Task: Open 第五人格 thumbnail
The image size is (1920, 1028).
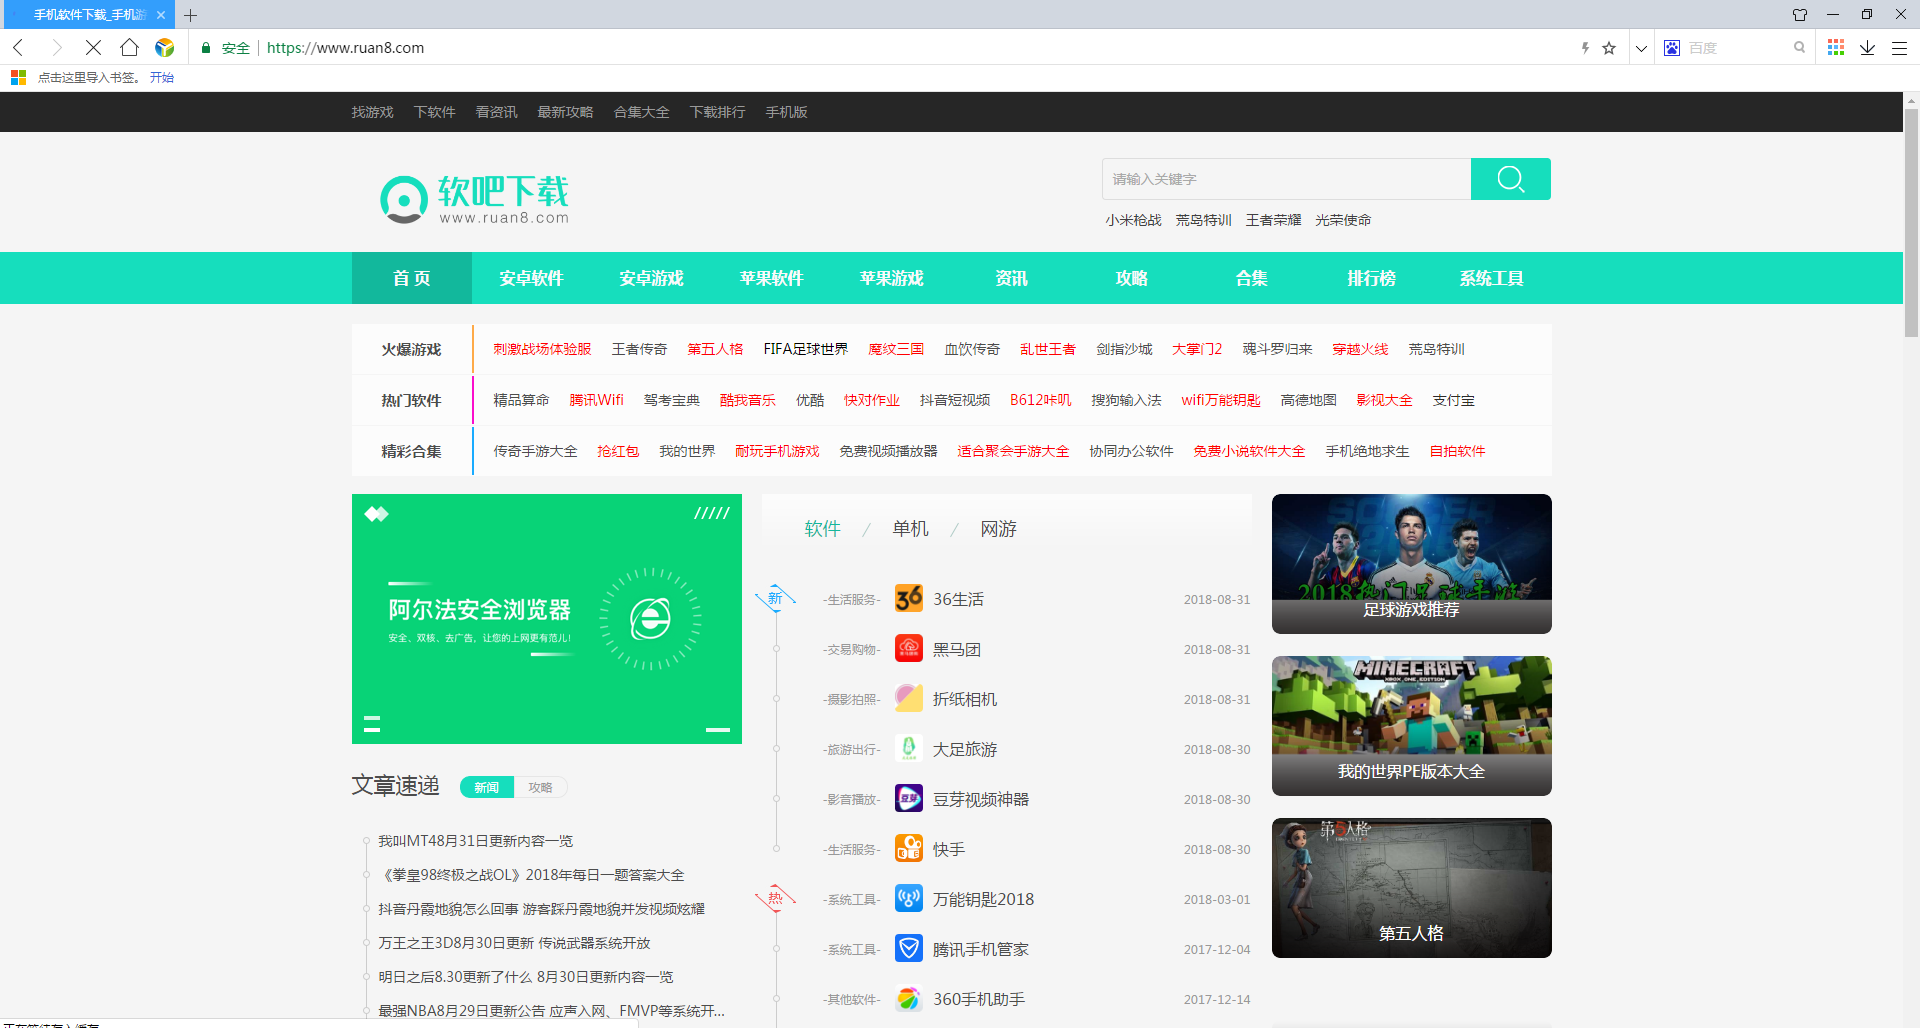Action: pyautogui.click(x=1412, y=888)
